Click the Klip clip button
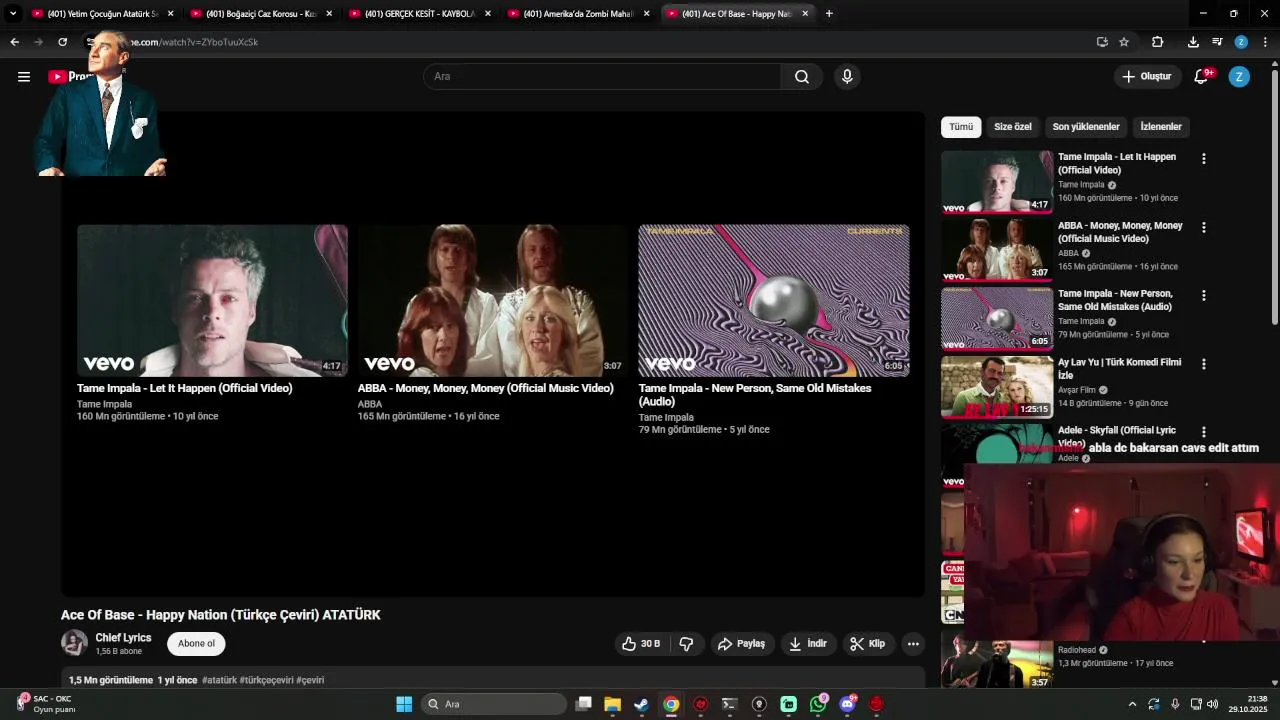Viewport: 1280px width, 720px height. point(868,644)
